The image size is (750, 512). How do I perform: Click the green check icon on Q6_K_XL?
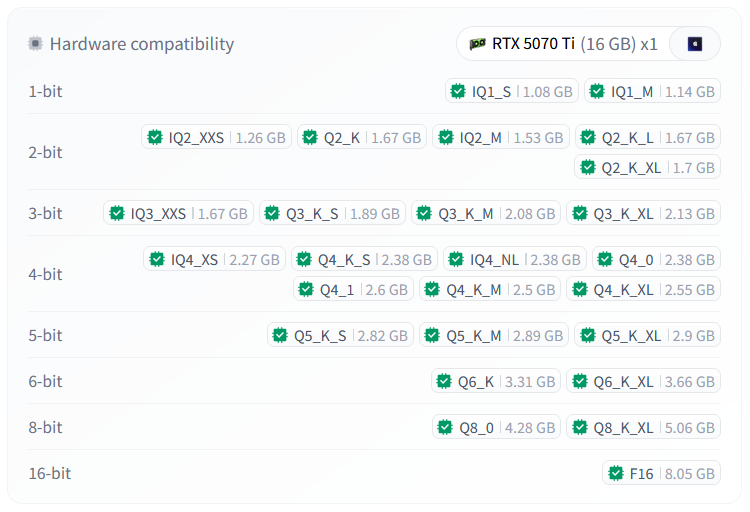(580, 381)
